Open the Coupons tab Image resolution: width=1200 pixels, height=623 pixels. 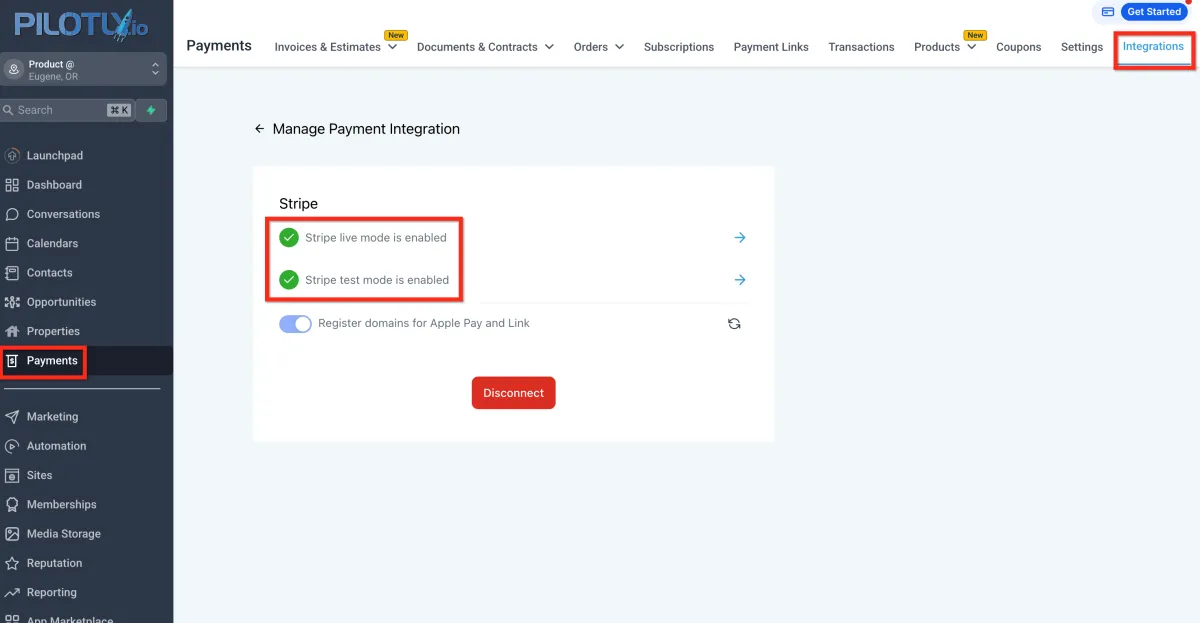click(1018, 47)
